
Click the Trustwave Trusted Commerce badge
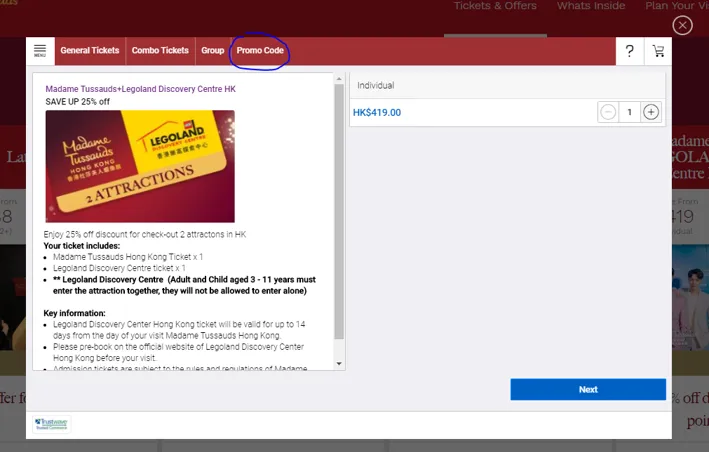[51, 424]
